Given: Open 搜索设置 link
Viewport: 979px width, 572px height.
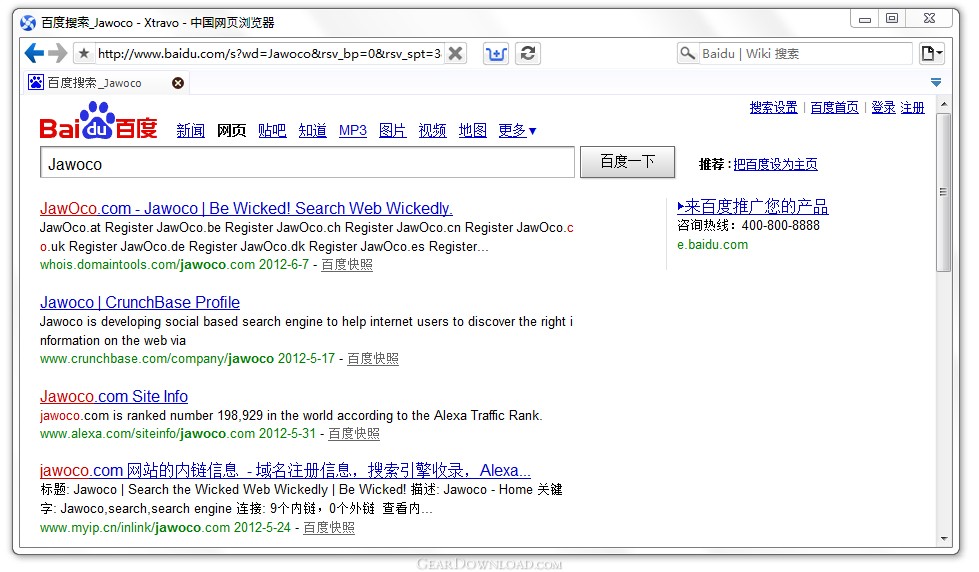Looking at the screenshot, I should [x=774, y=107].
